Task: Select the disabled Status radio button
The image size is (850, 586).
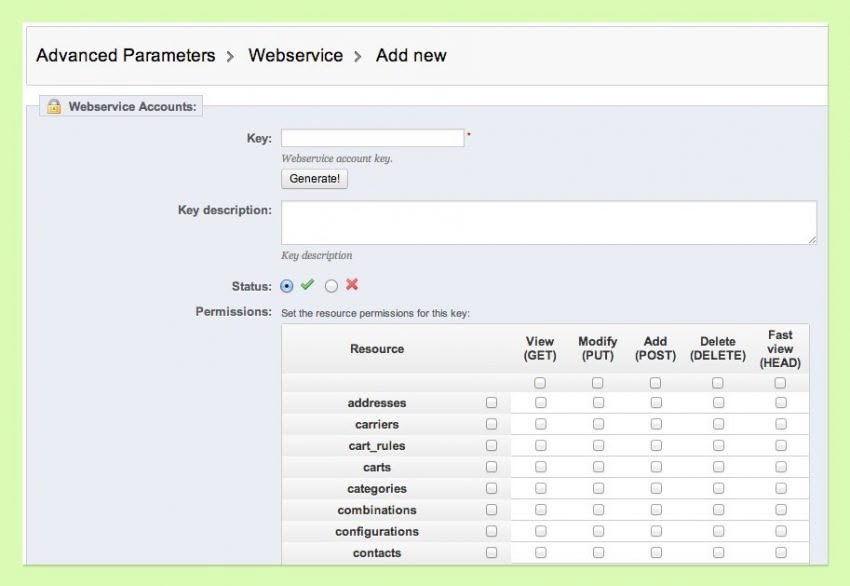Action: click(x=331, y=286)
